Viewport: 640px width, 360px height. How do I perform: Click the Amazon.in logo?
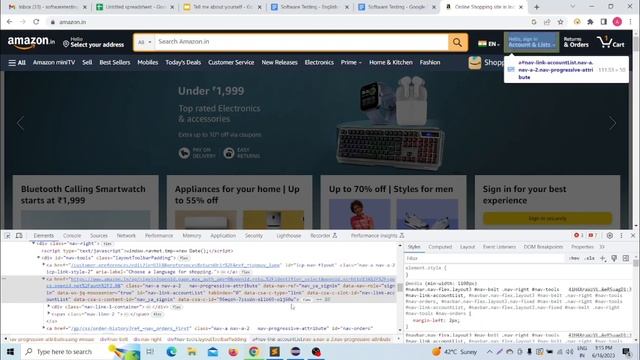31,42
